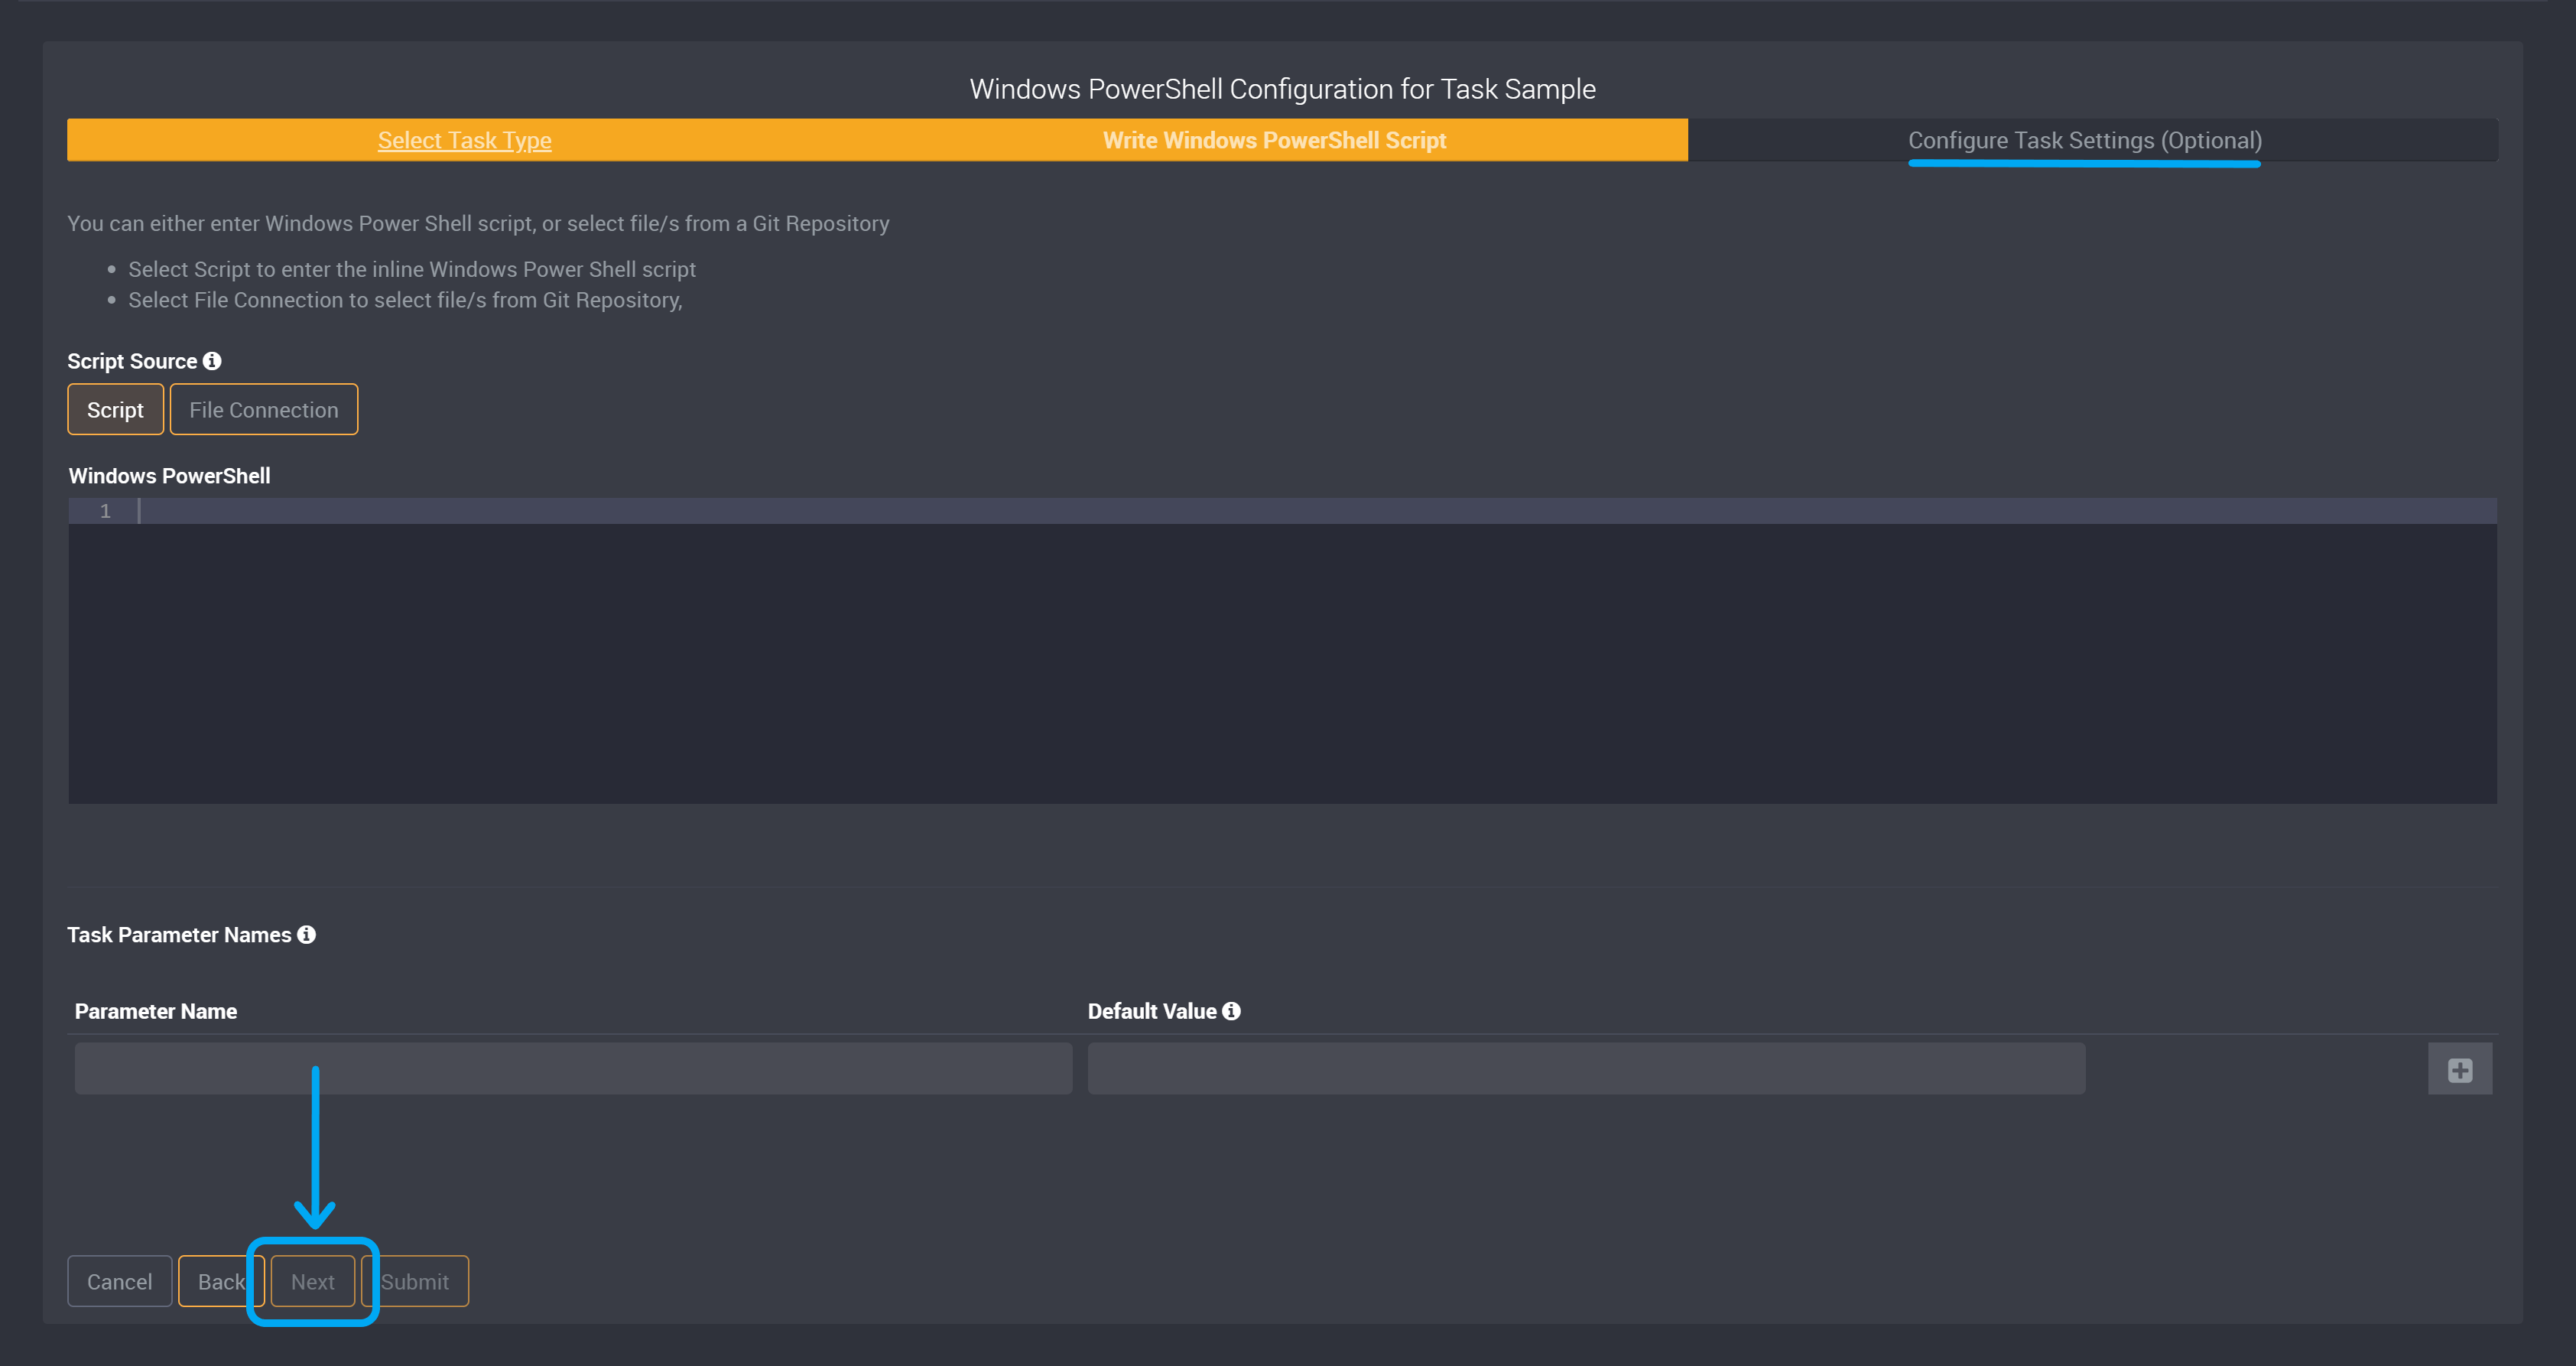Click the Parameter Name input field

[x=573, y=1069]
